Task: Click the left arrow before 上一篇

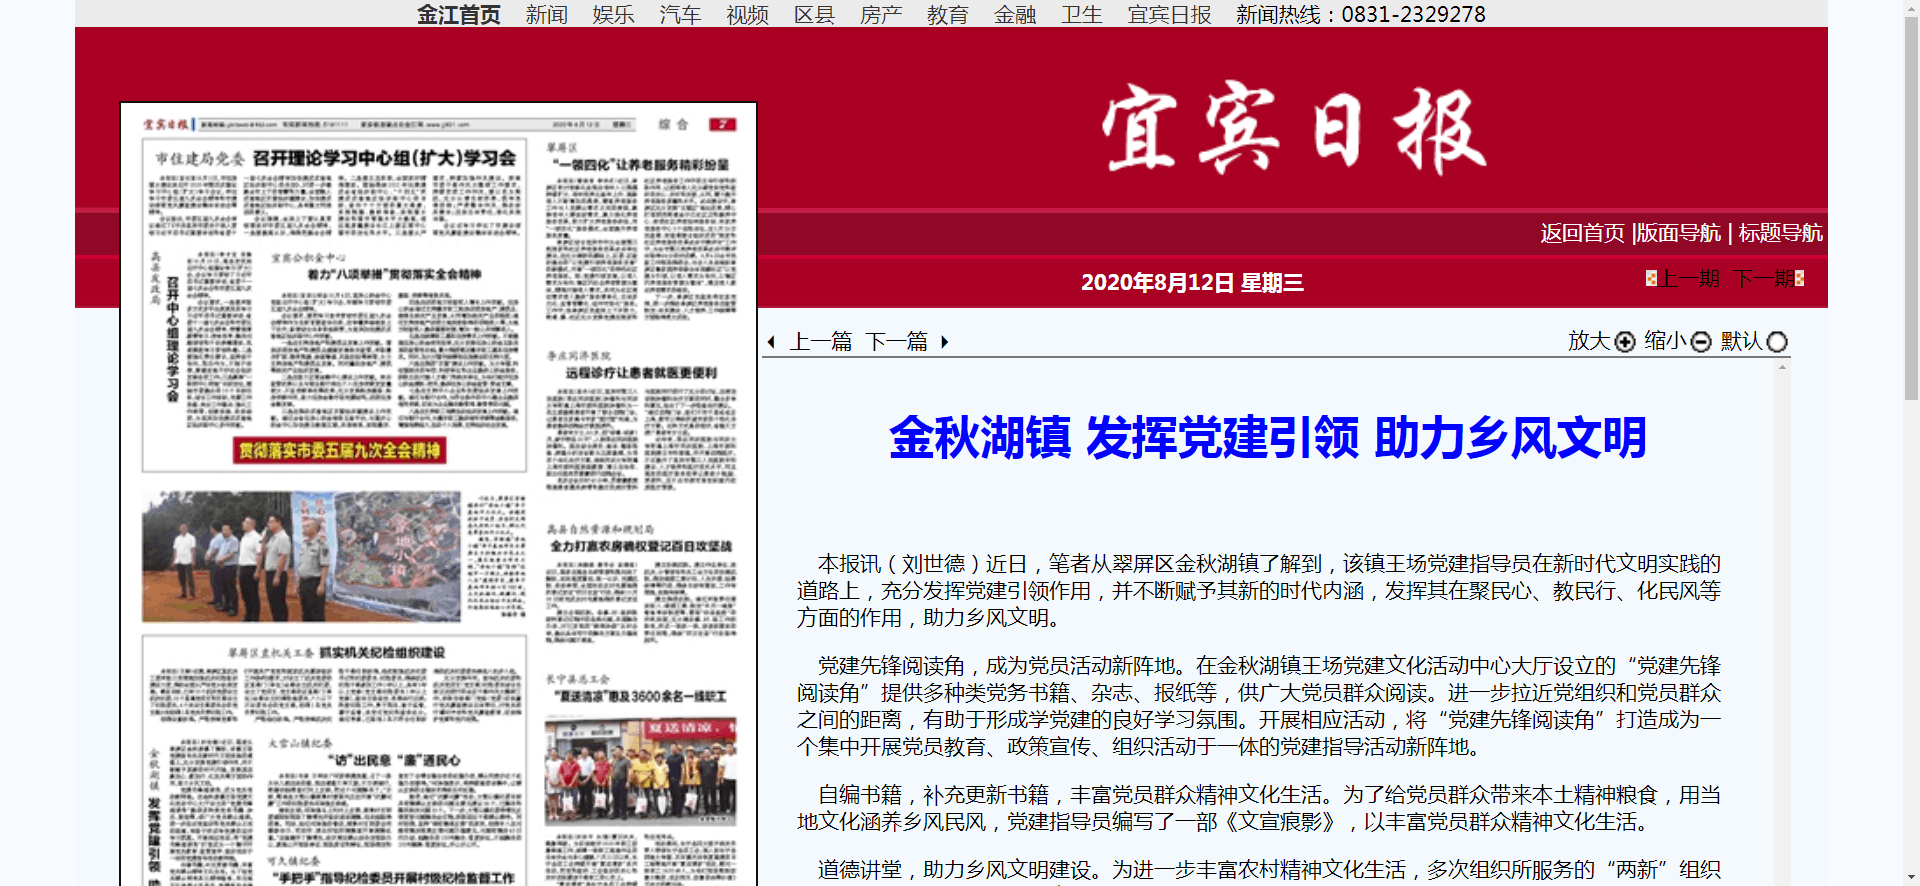Action: [x=771, y=342]
